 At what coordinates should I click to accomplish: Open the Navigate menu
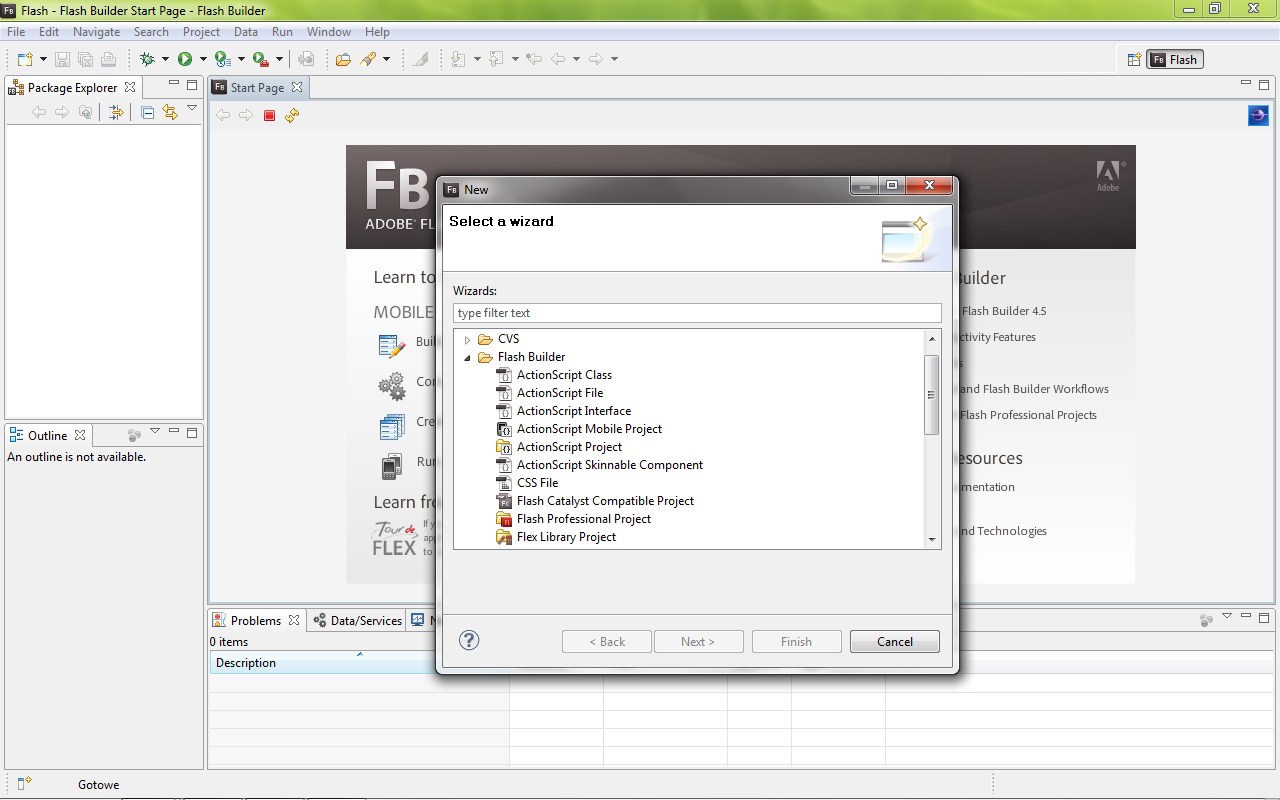tap(96, 32)
